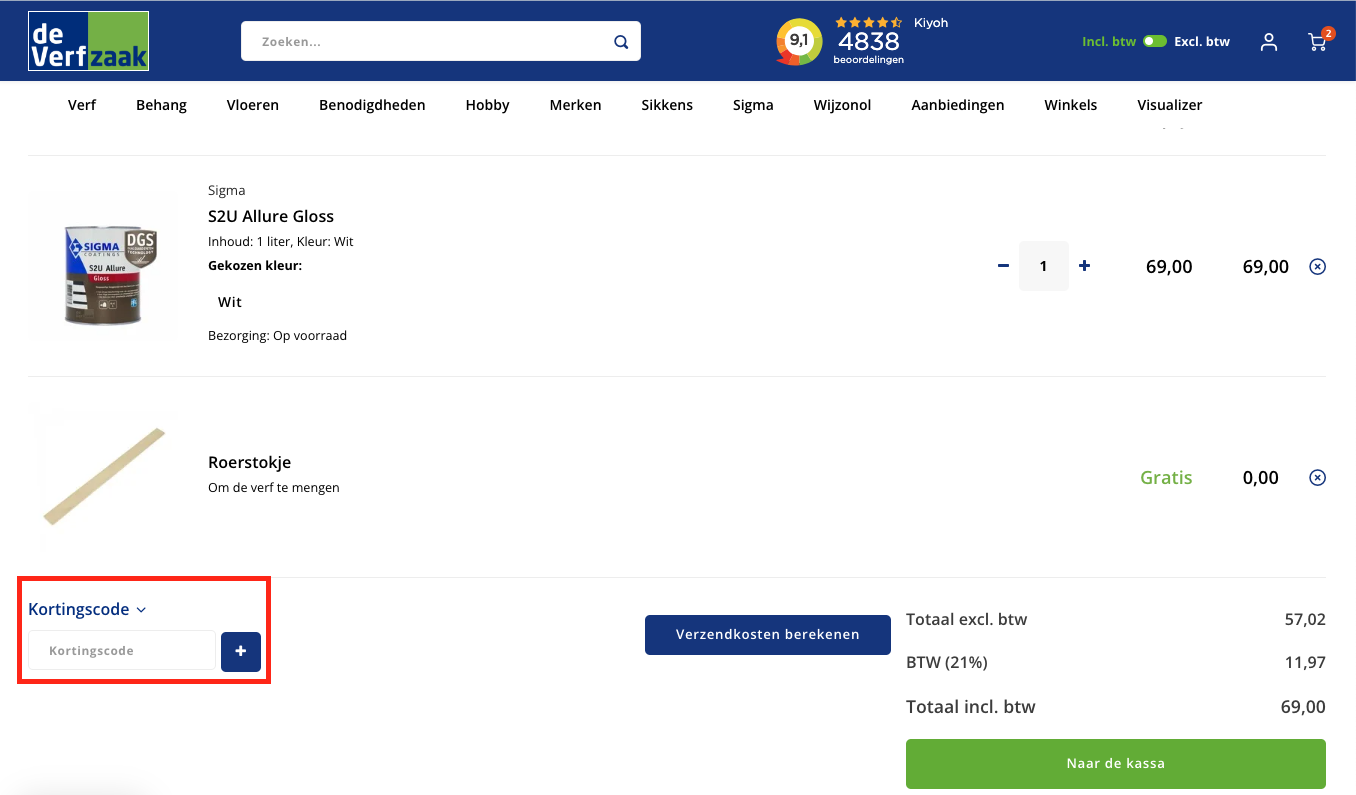Open the Aanbiedingen menu

[x=957, y=105]
